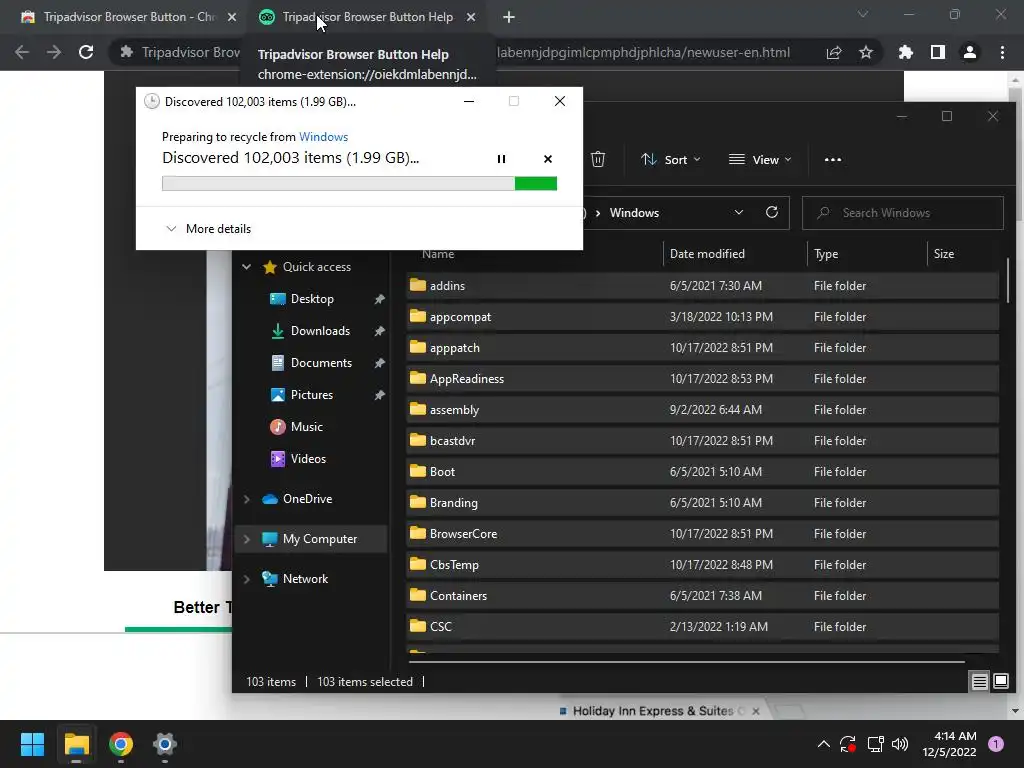Open the View dropdown in File Explorer

pos(760,159)
